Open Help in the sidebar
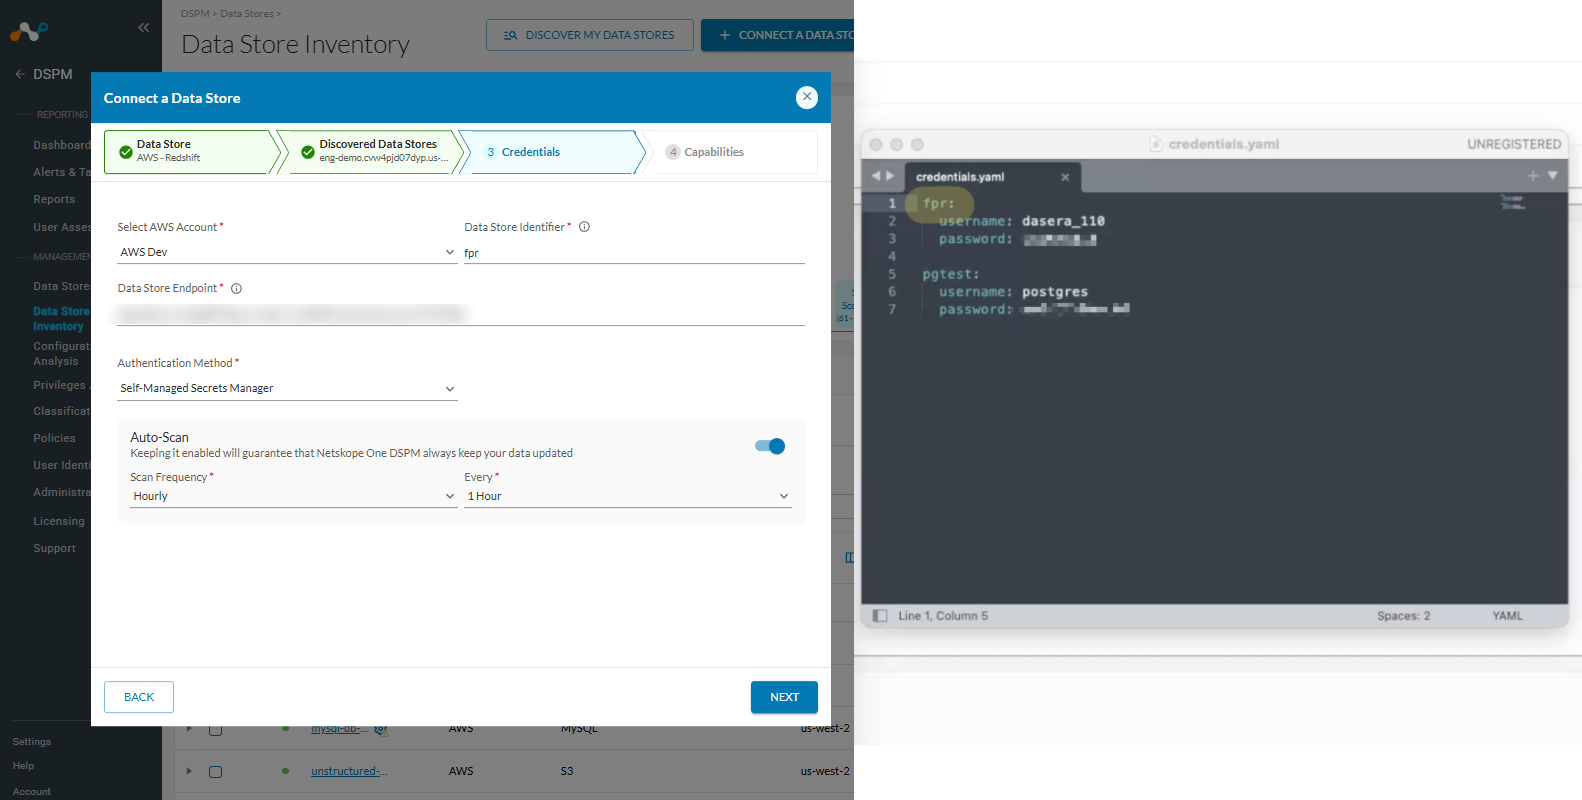 click(x=23, y=766)
